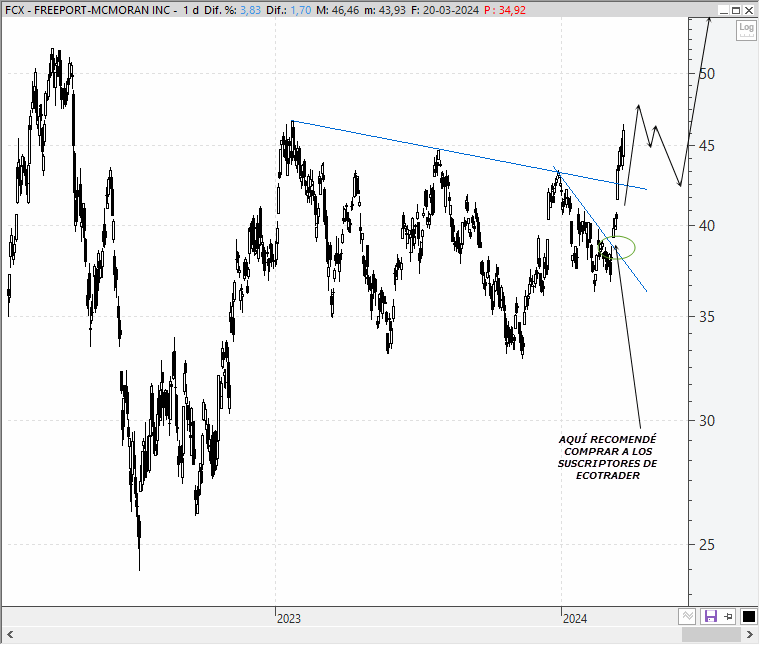Click the 2024 label on time axis
The image size is (760, 645).
575,619
